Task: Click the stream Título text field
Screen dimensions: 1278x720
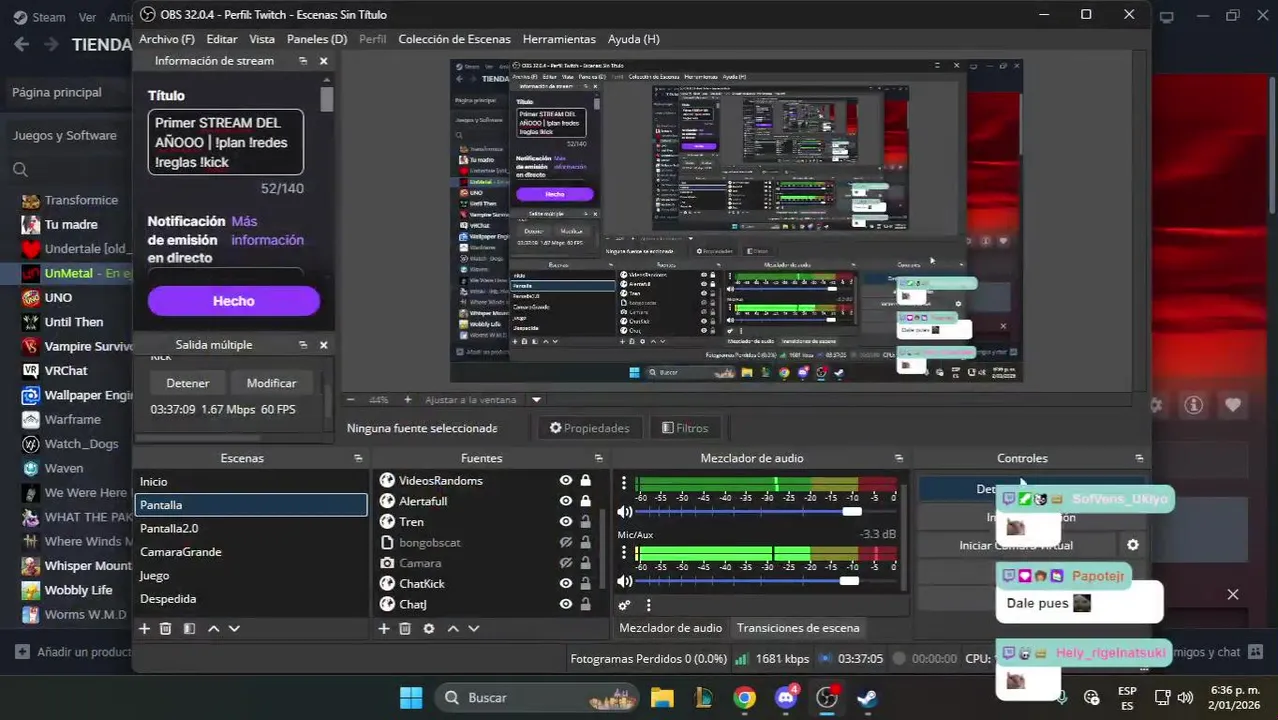Action: 226,142
